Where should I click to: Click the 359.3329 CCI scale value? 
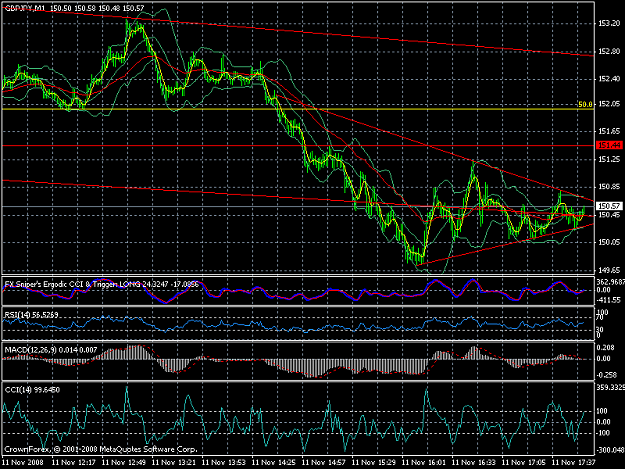point(610,387)
